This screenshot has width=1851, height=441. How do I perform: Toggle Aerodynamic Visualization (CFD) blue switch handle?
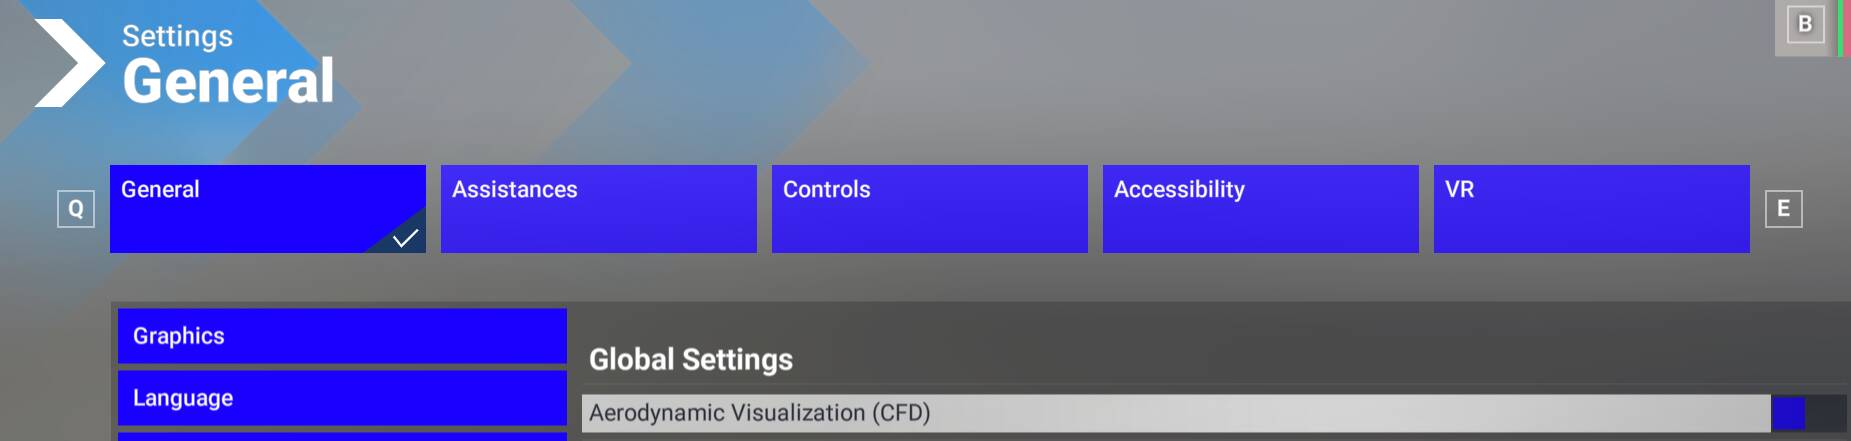pos(1788,413)
